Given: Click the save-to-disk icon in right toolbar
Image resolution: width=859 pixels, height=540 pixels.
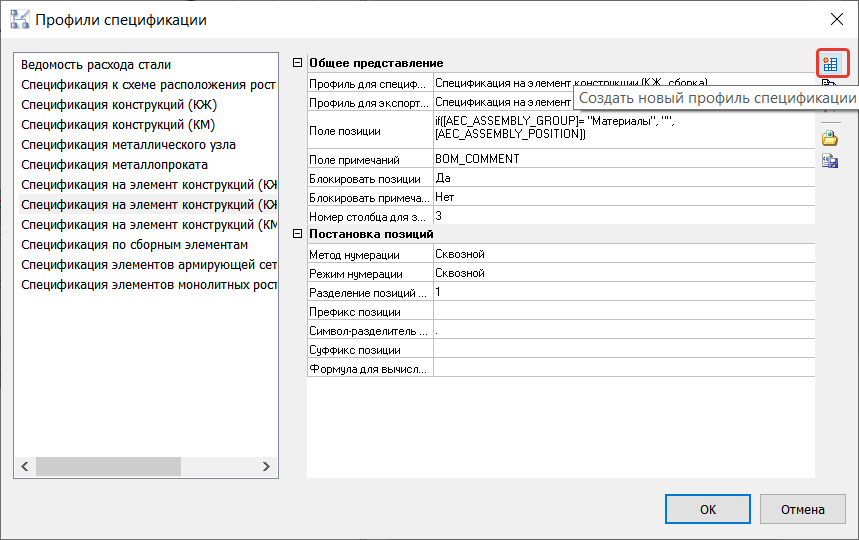Looking at the screenshot, I should (x=829, y=161).
